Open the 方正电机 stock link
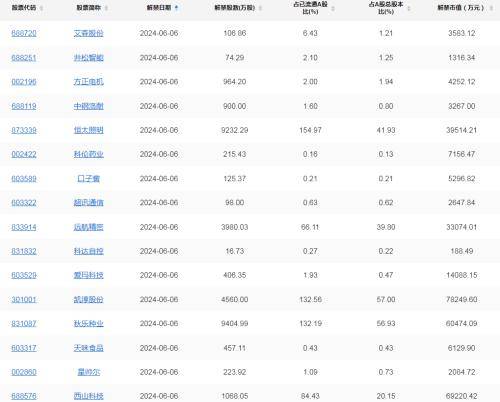 (x=88, y=82)
